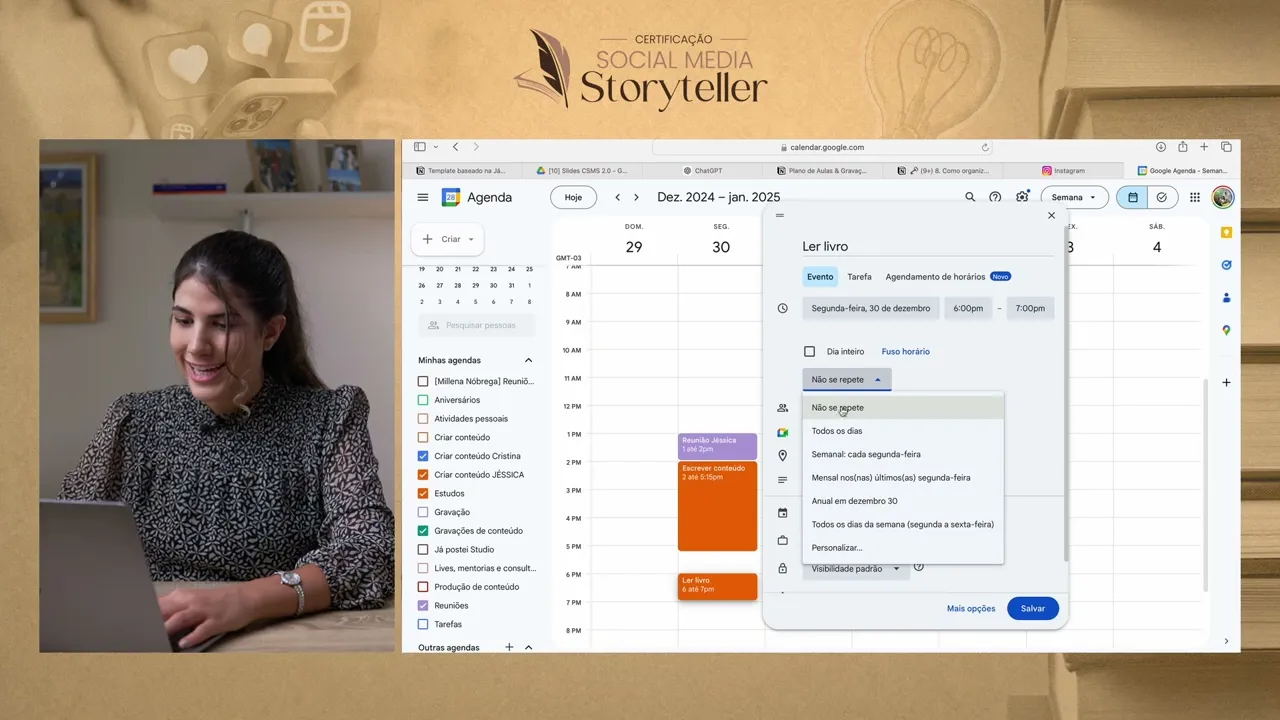
Task: Uncheck the Estudos calendar checkbox
Action: coord(423,493)
